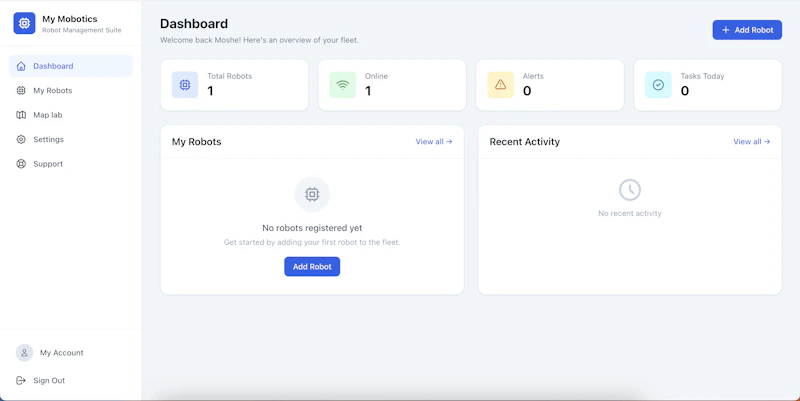Click the Online count value 1
The width and height of the screenshot is (800, 401).
point(368,91)
